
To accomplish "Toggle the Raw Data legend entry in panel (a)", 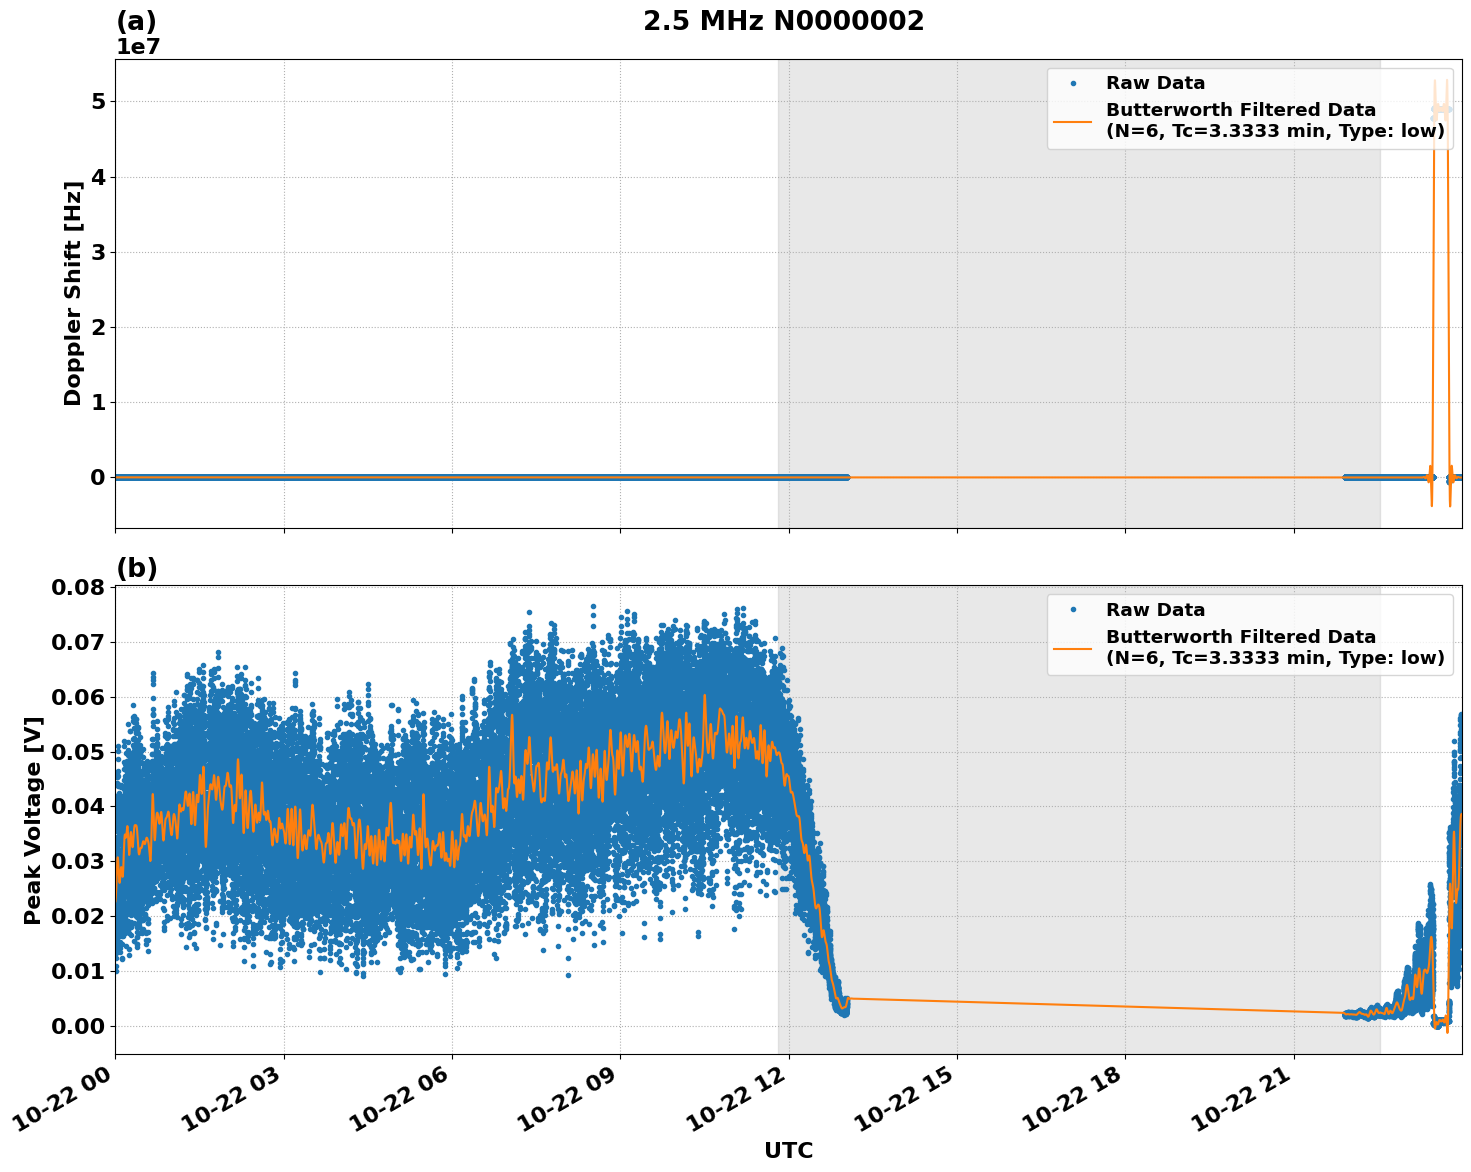I will 1155,85.
